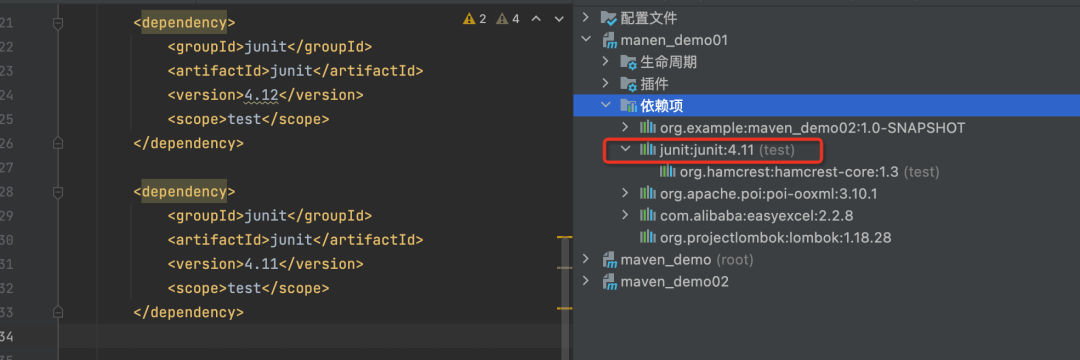Click the 插件 plugins folder icon

pyautogui.click(x=628, y=84)
